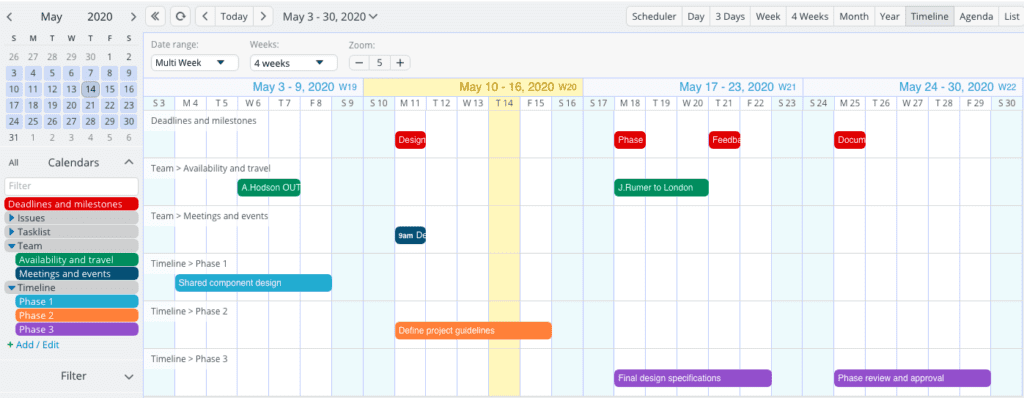Increase zoom with the plus button

point(400,63)
